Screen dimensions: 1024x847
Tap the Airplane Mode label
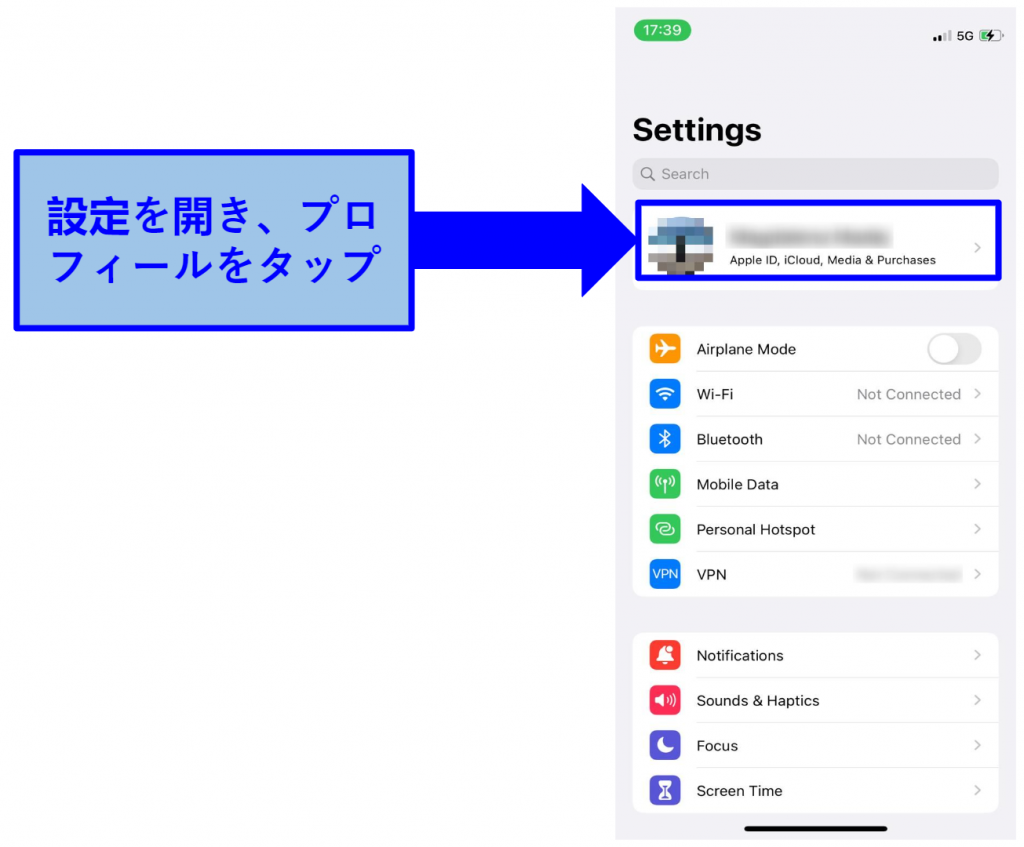(x=746, y=349)
